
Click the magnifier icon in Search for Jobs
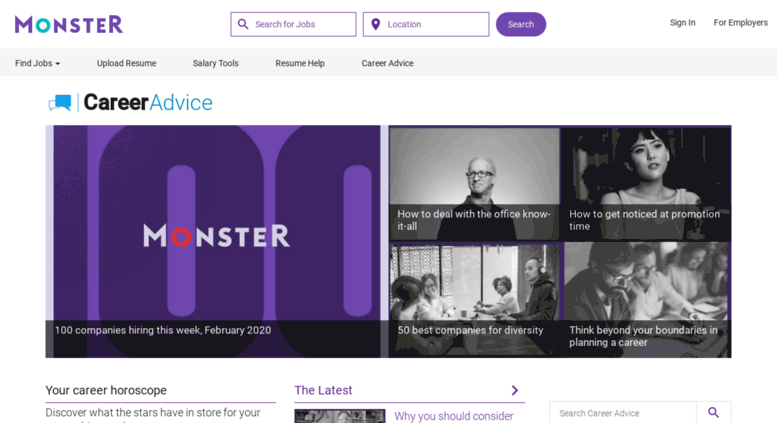[x=243, y=24]
